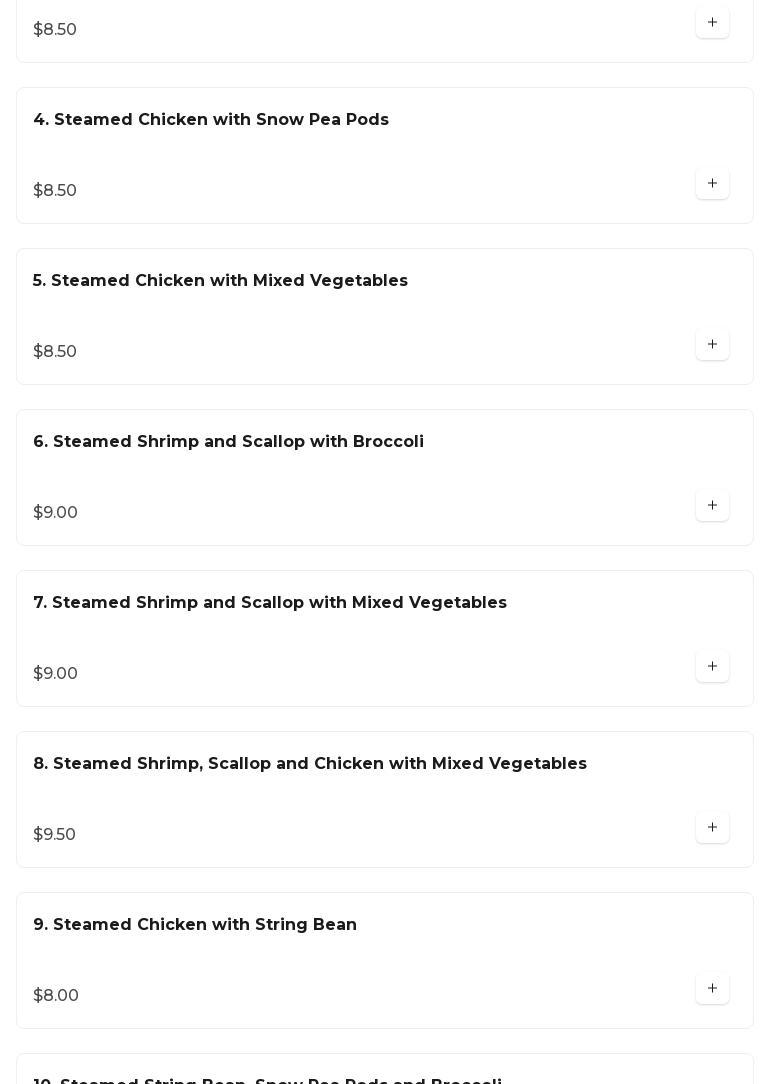Add Steamed Chicken with String Bean

(712, 989)
